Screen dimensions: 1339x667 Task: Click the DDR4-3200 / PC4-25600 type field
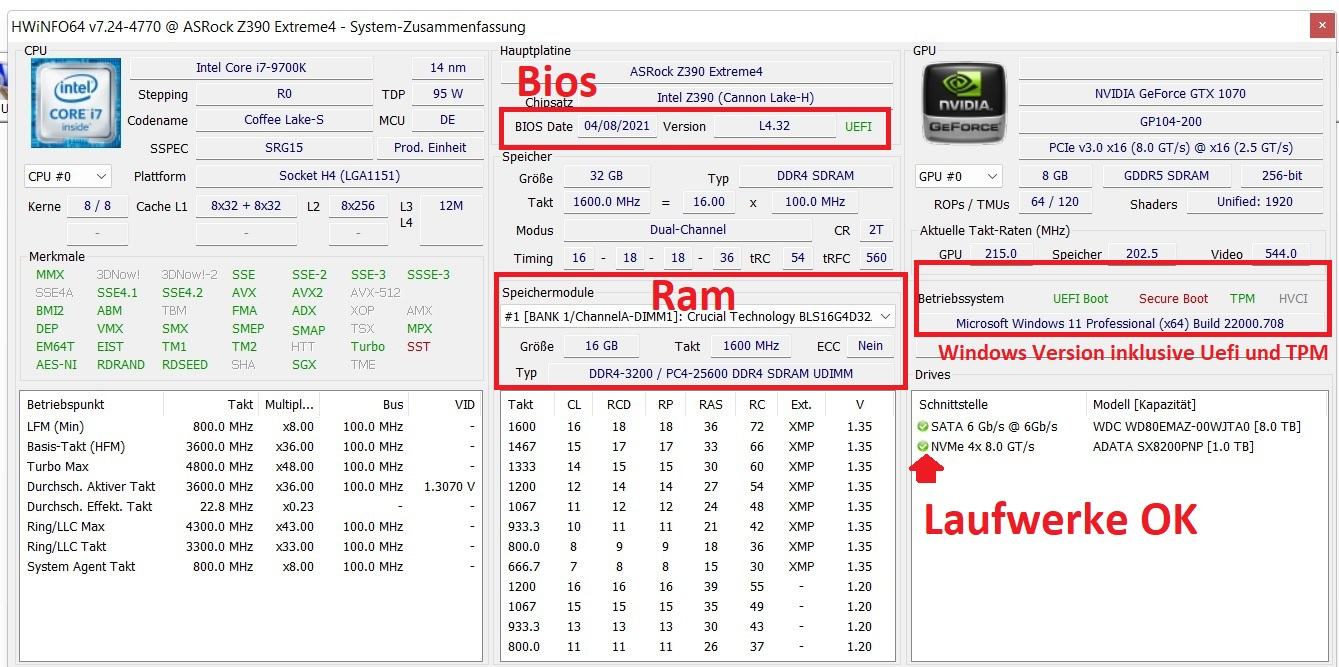[x=720, y=373]
